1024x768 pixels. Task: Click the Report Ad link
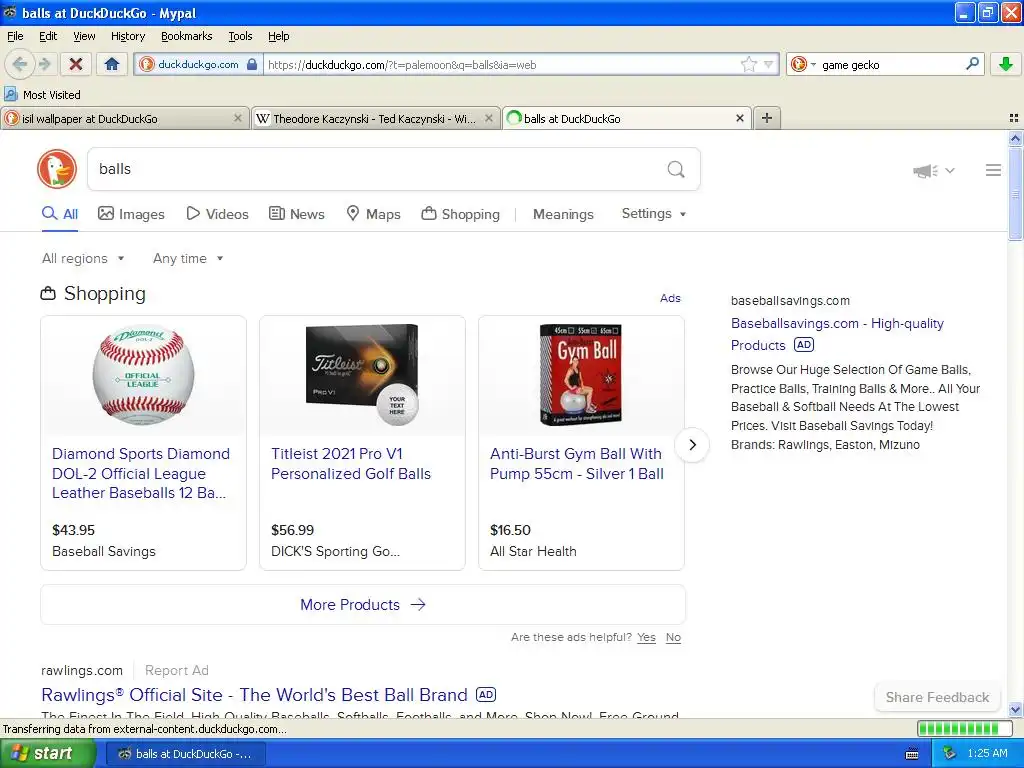click(176, 670)
